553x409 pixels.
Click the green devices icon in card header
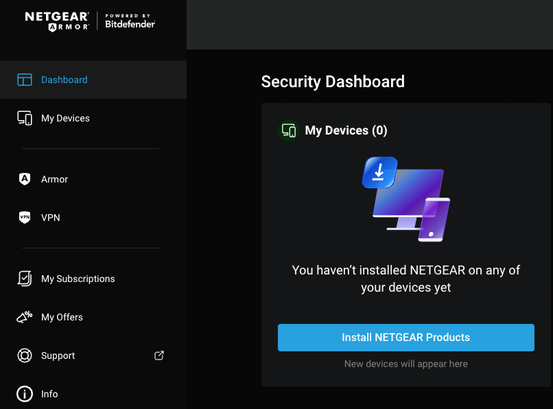pyautogui.click(x=289, y=130)
